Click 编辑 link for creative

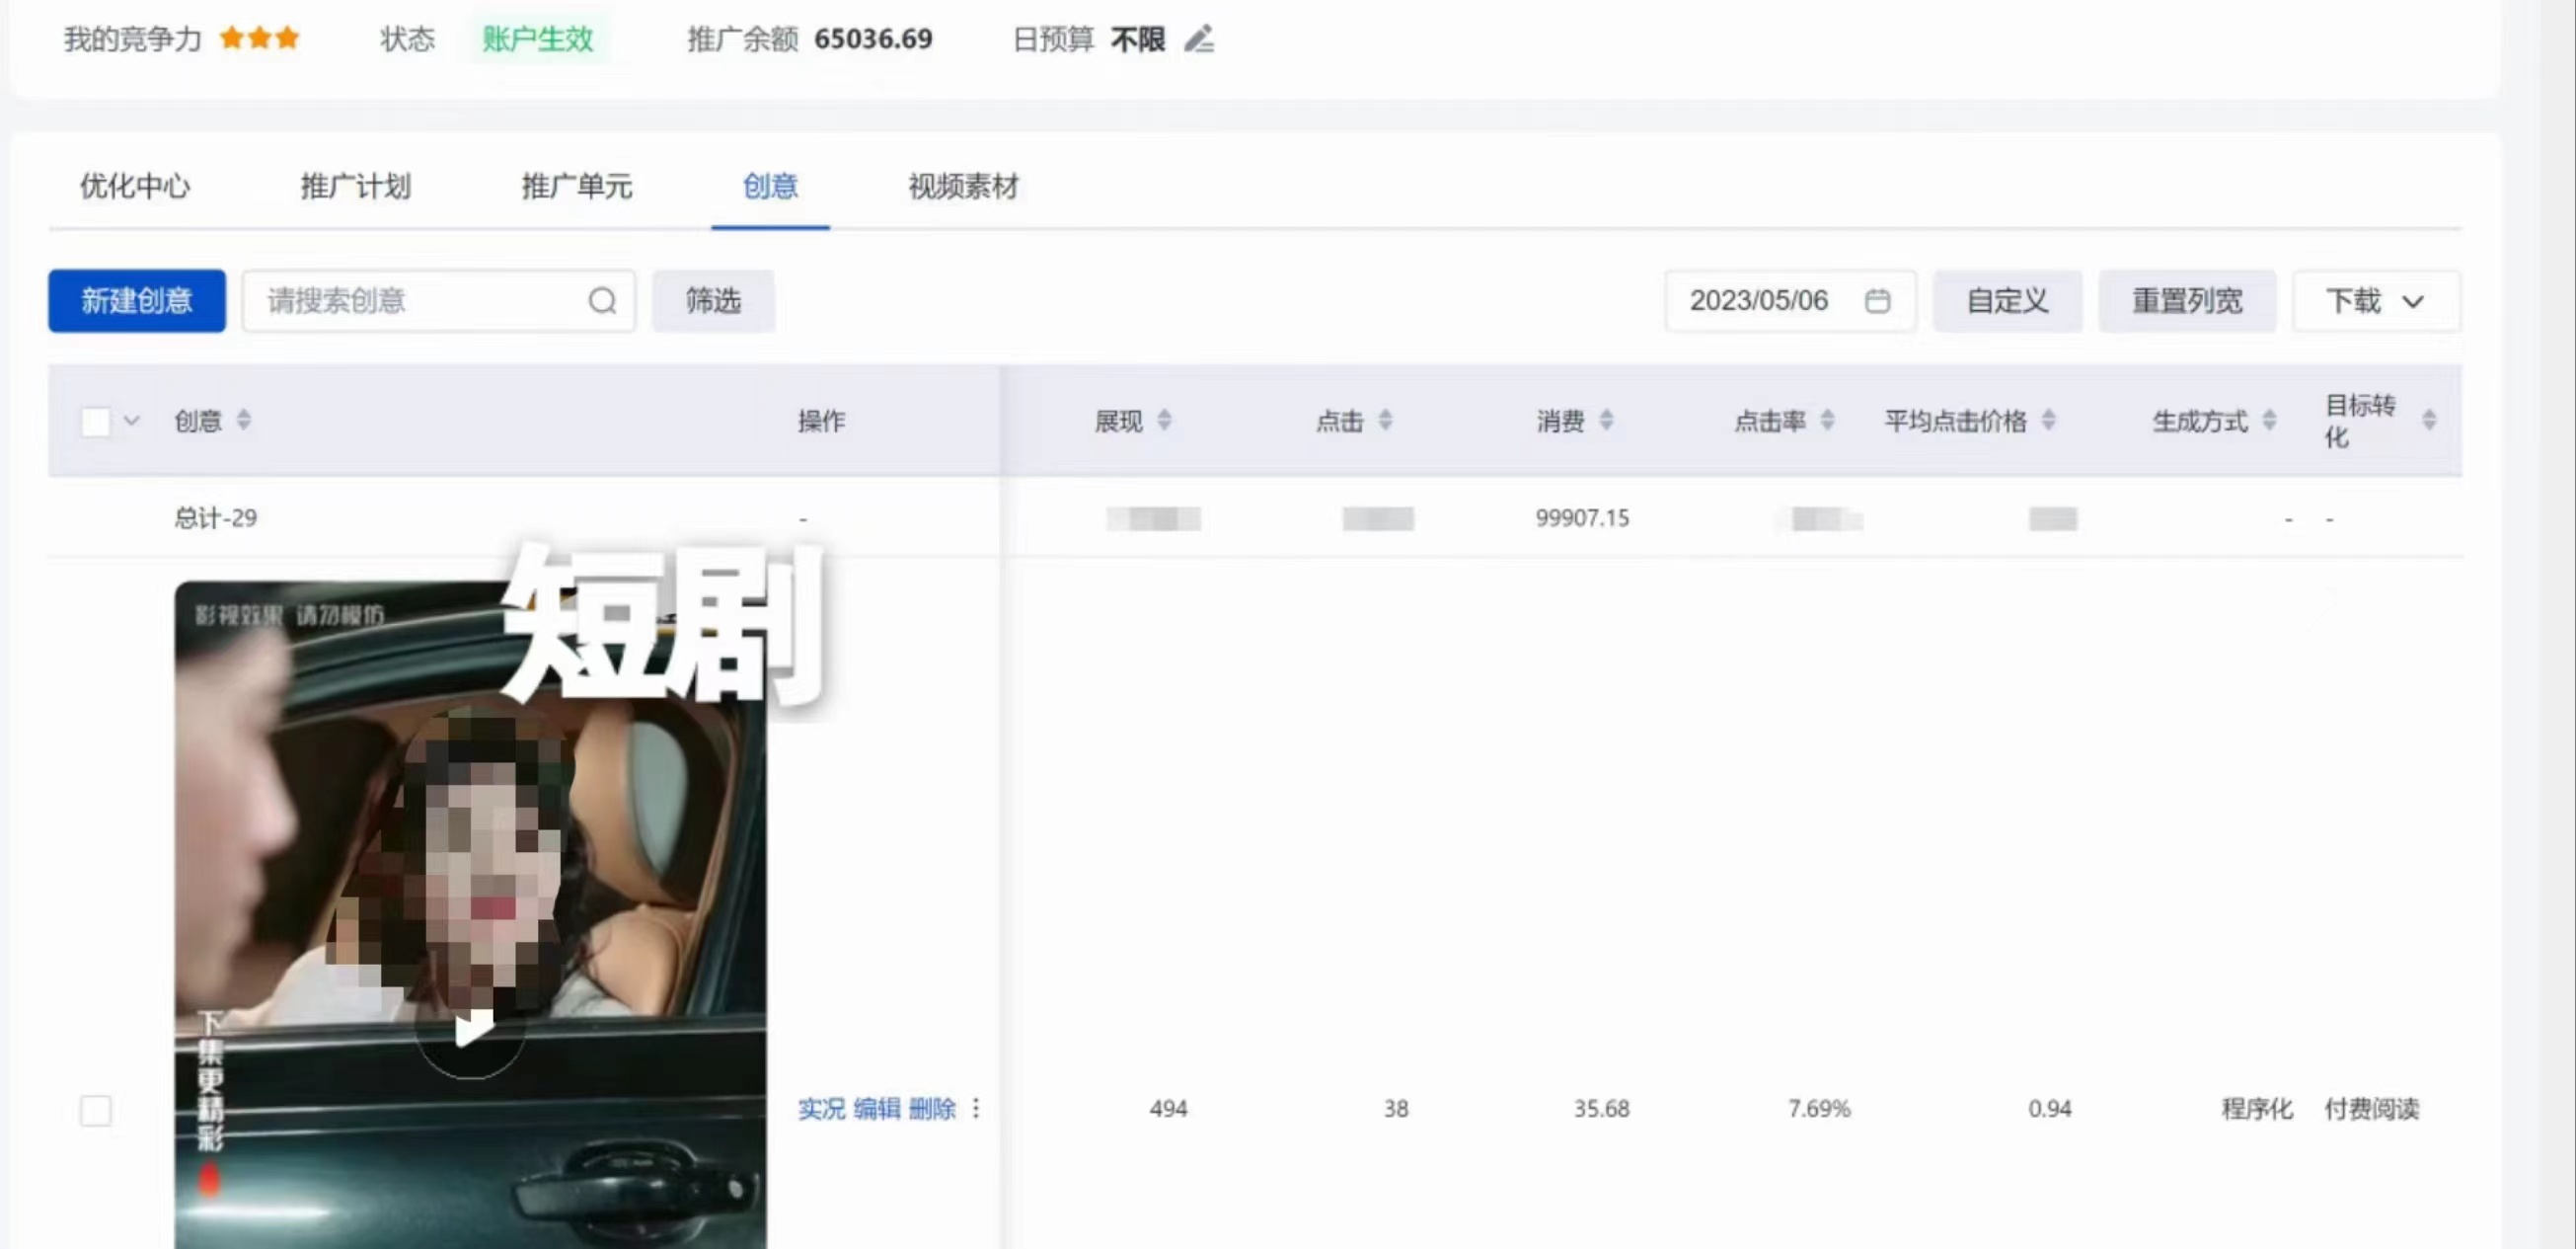[877, 1108]
